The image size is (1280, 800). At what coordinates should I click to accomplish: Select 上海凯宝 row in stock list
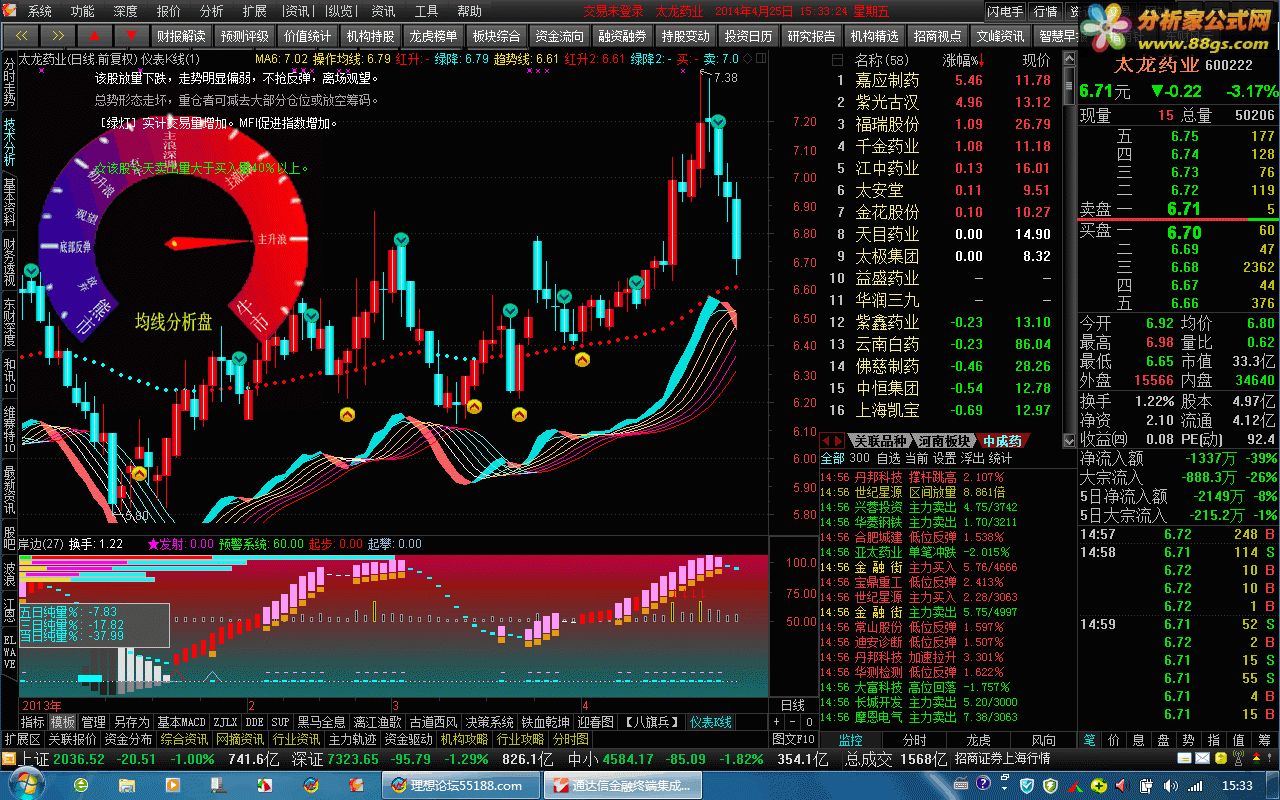point(943,410)
